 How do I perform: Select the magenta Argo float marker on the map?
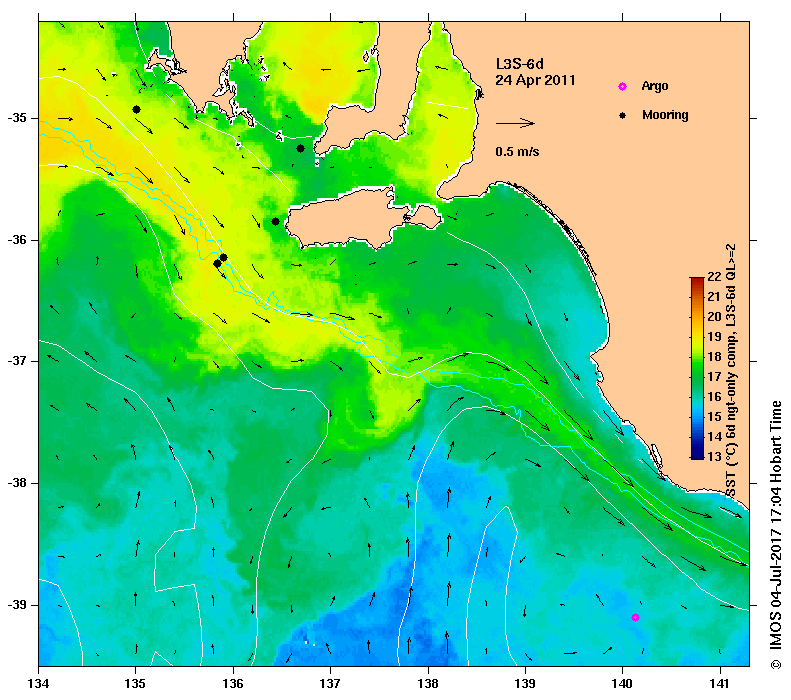[x=636, y=617]
